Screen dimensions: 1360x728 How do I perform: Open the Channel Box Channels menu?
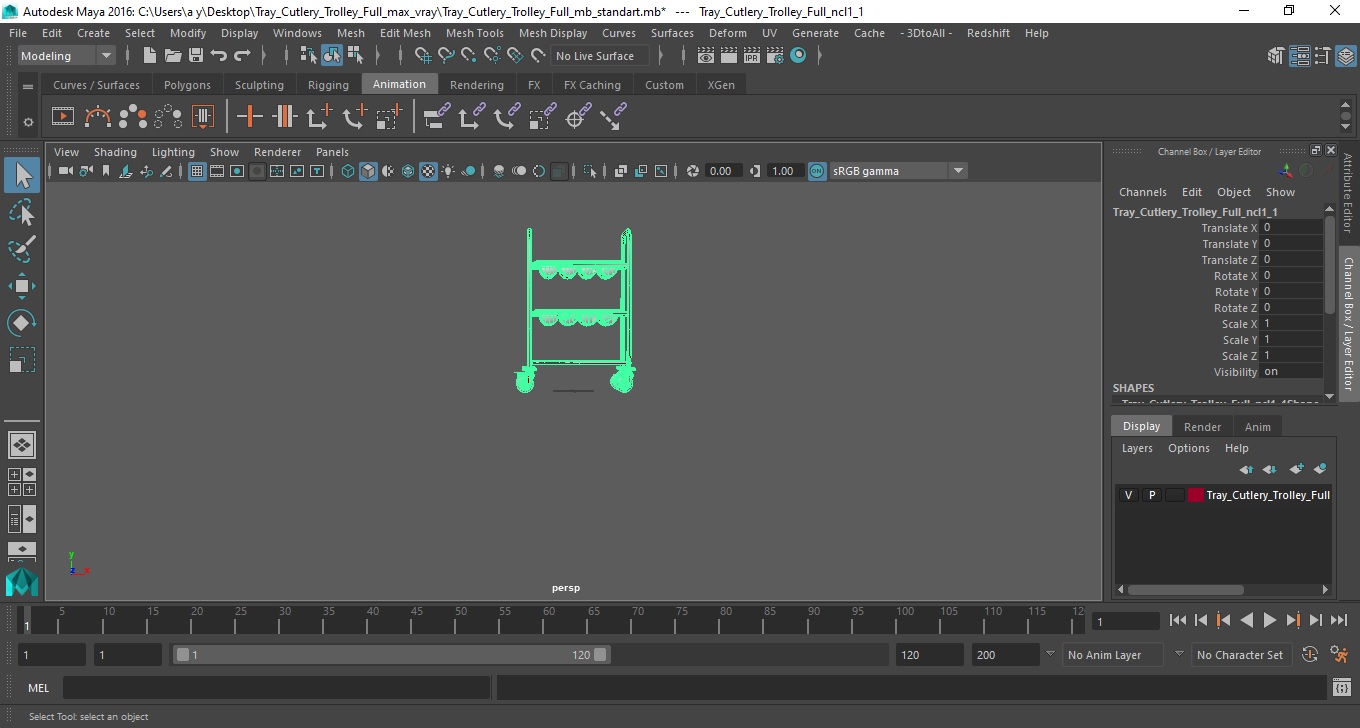click(1142, 192)
